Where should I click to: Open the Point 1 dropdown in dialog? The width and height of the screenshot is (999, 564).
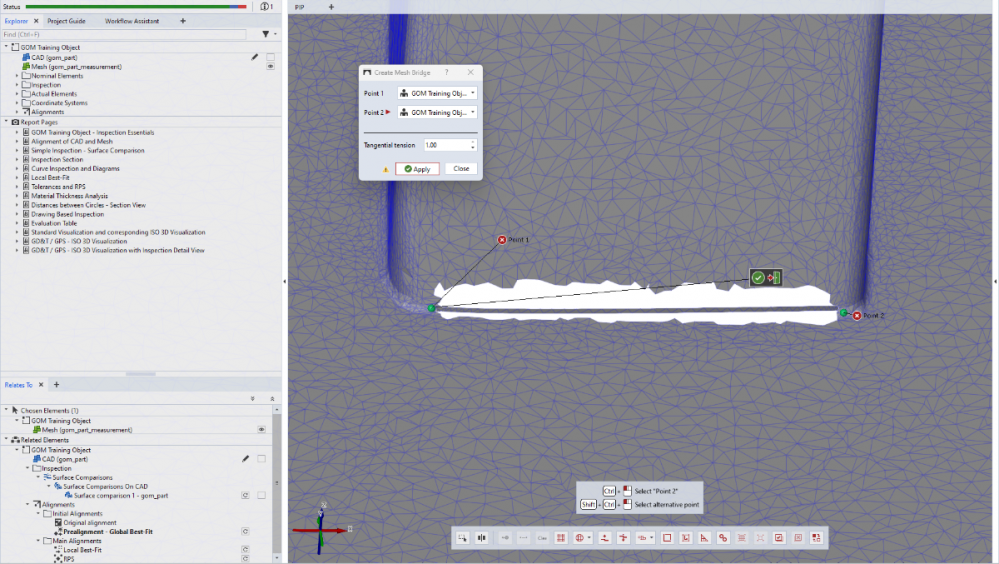coord(438,93)
